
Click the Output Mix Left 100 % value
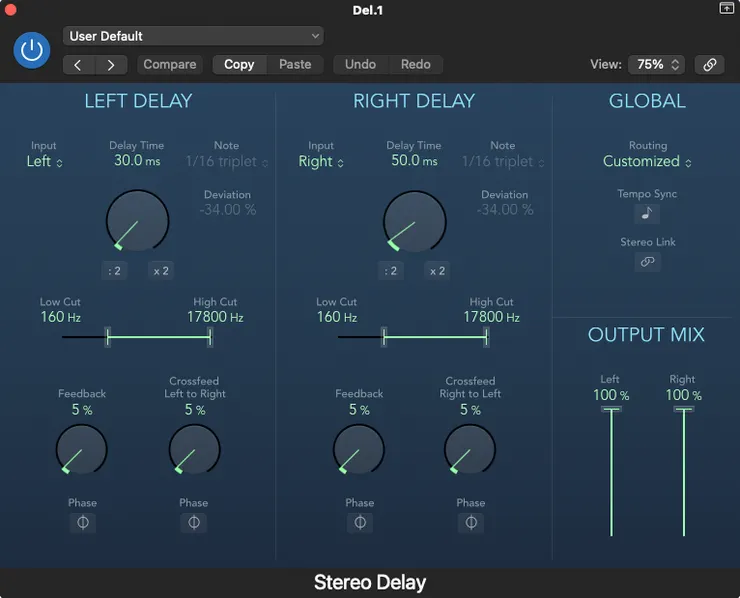coord(611,395)
